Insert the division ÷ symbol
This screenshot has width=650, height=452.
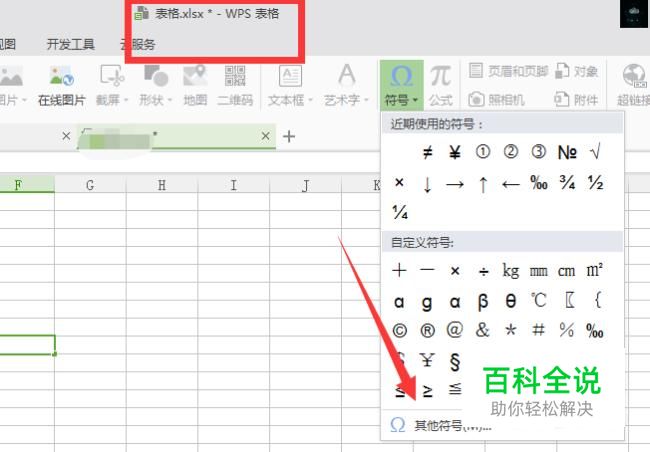[x=483, y=272]
